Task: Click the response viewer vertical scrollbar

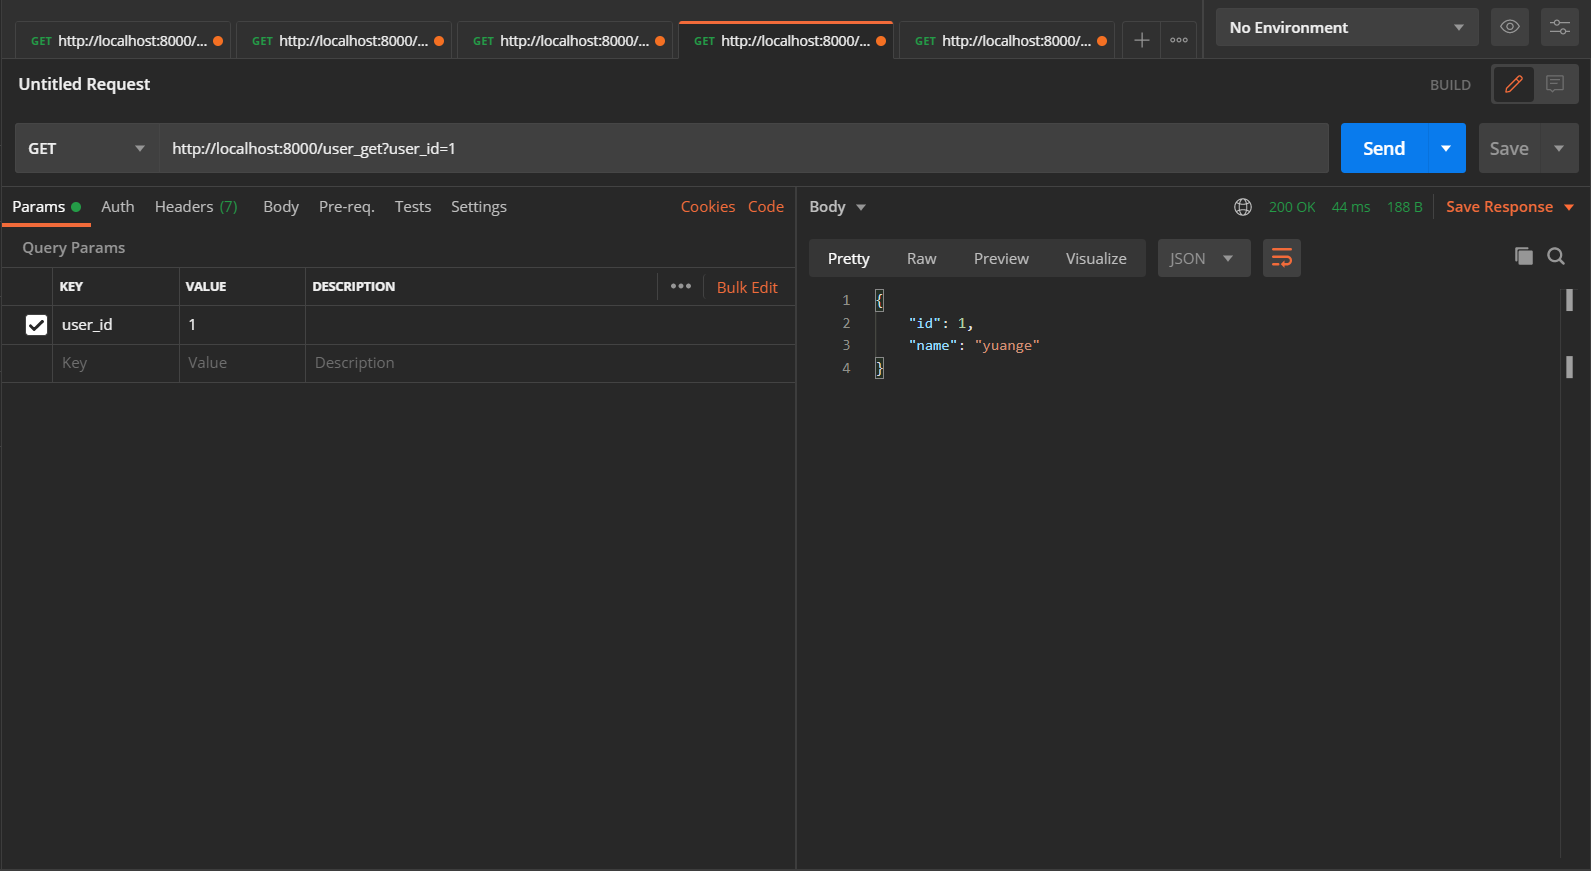Action: tap(1569, 573)
